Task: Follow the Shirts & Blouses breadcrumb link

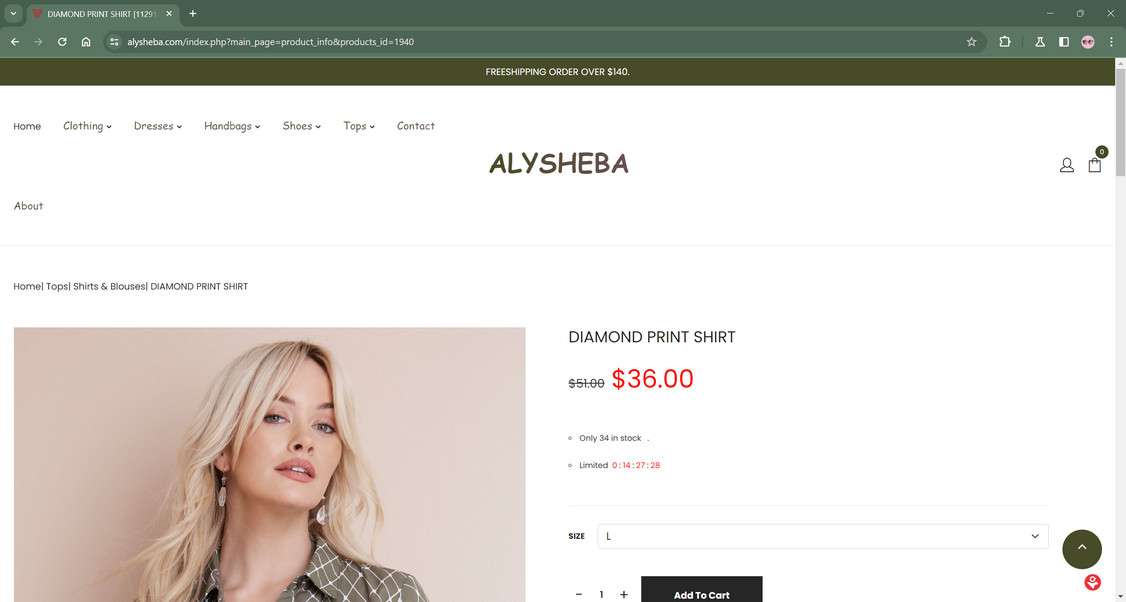Action: 108,286
